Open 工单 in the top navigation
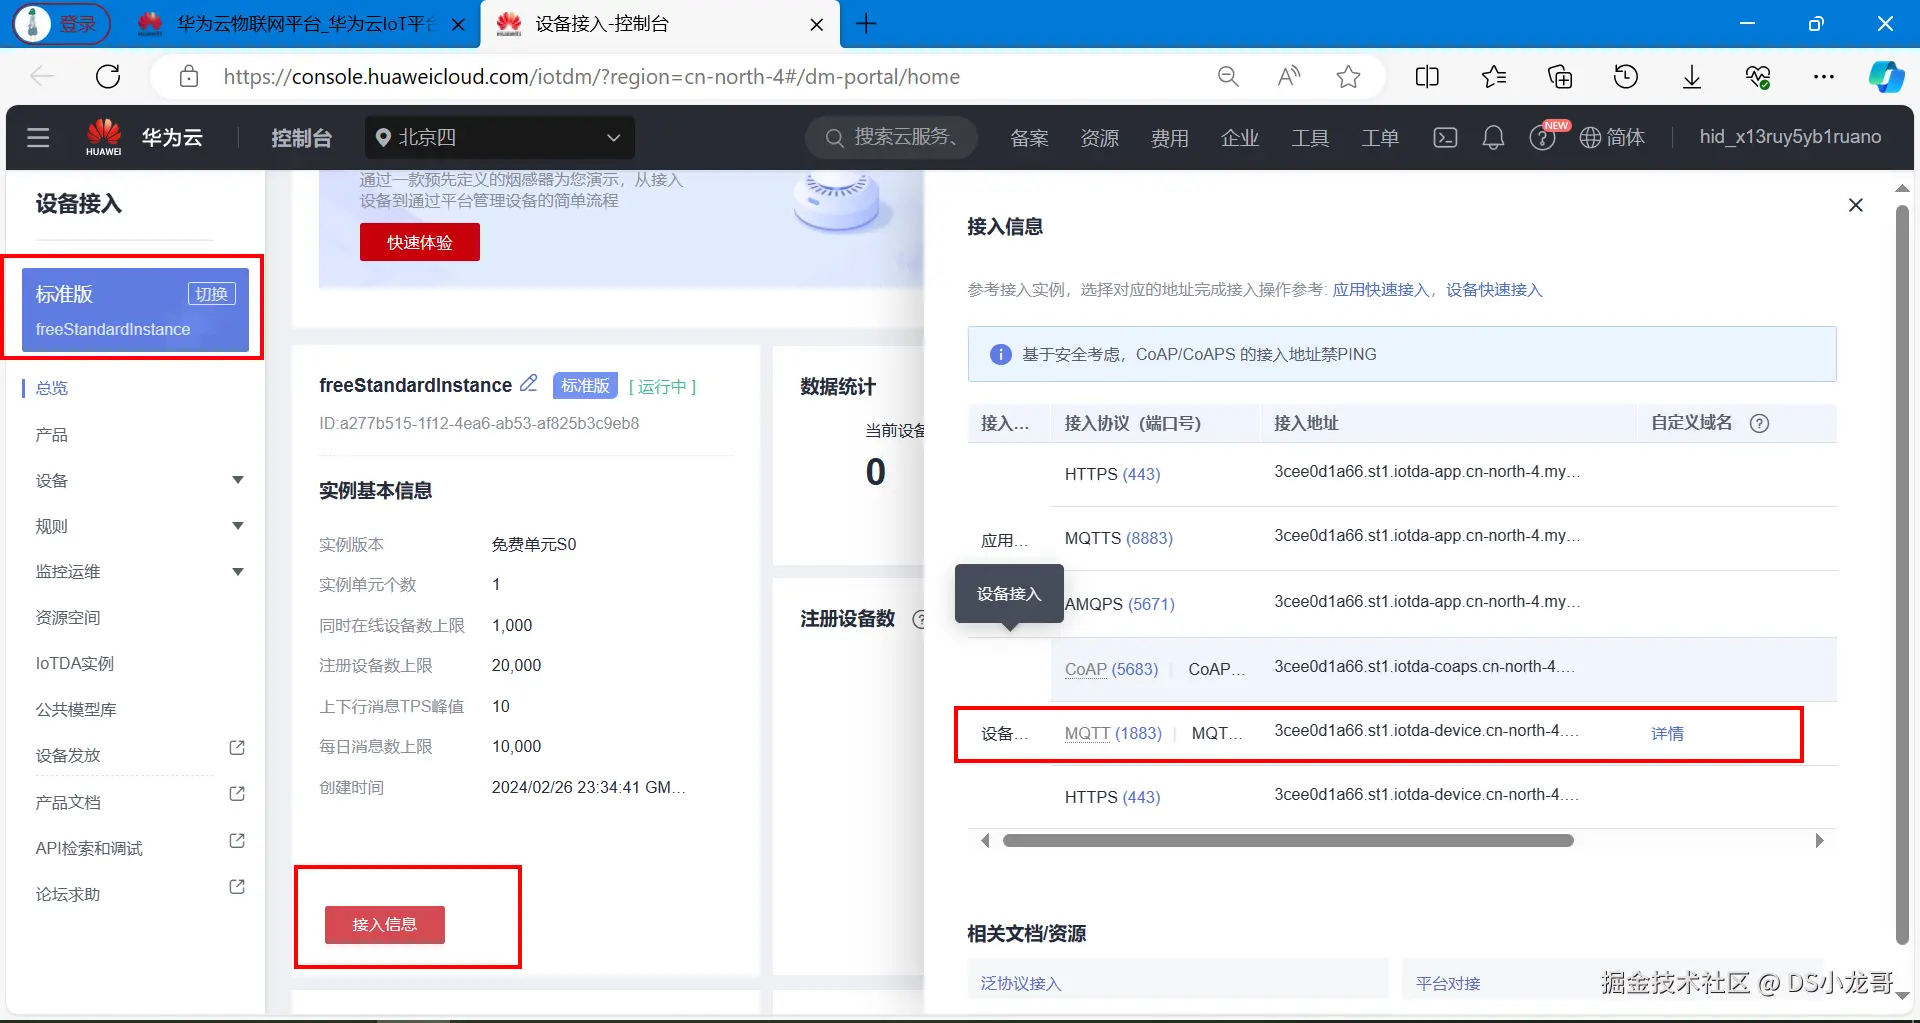Viewport: 1920px width, 1023px height. tap(1380, 138)
